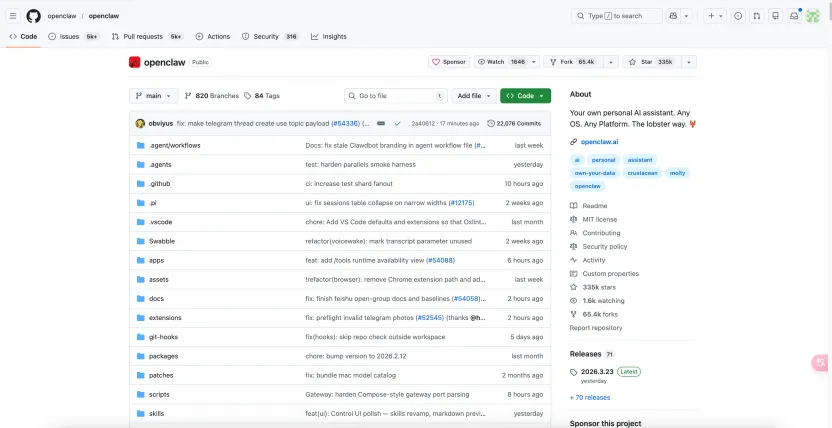This screenshot has width=832, height=428.
Task: Click 335k stars in About
Action: pos(593,287)
